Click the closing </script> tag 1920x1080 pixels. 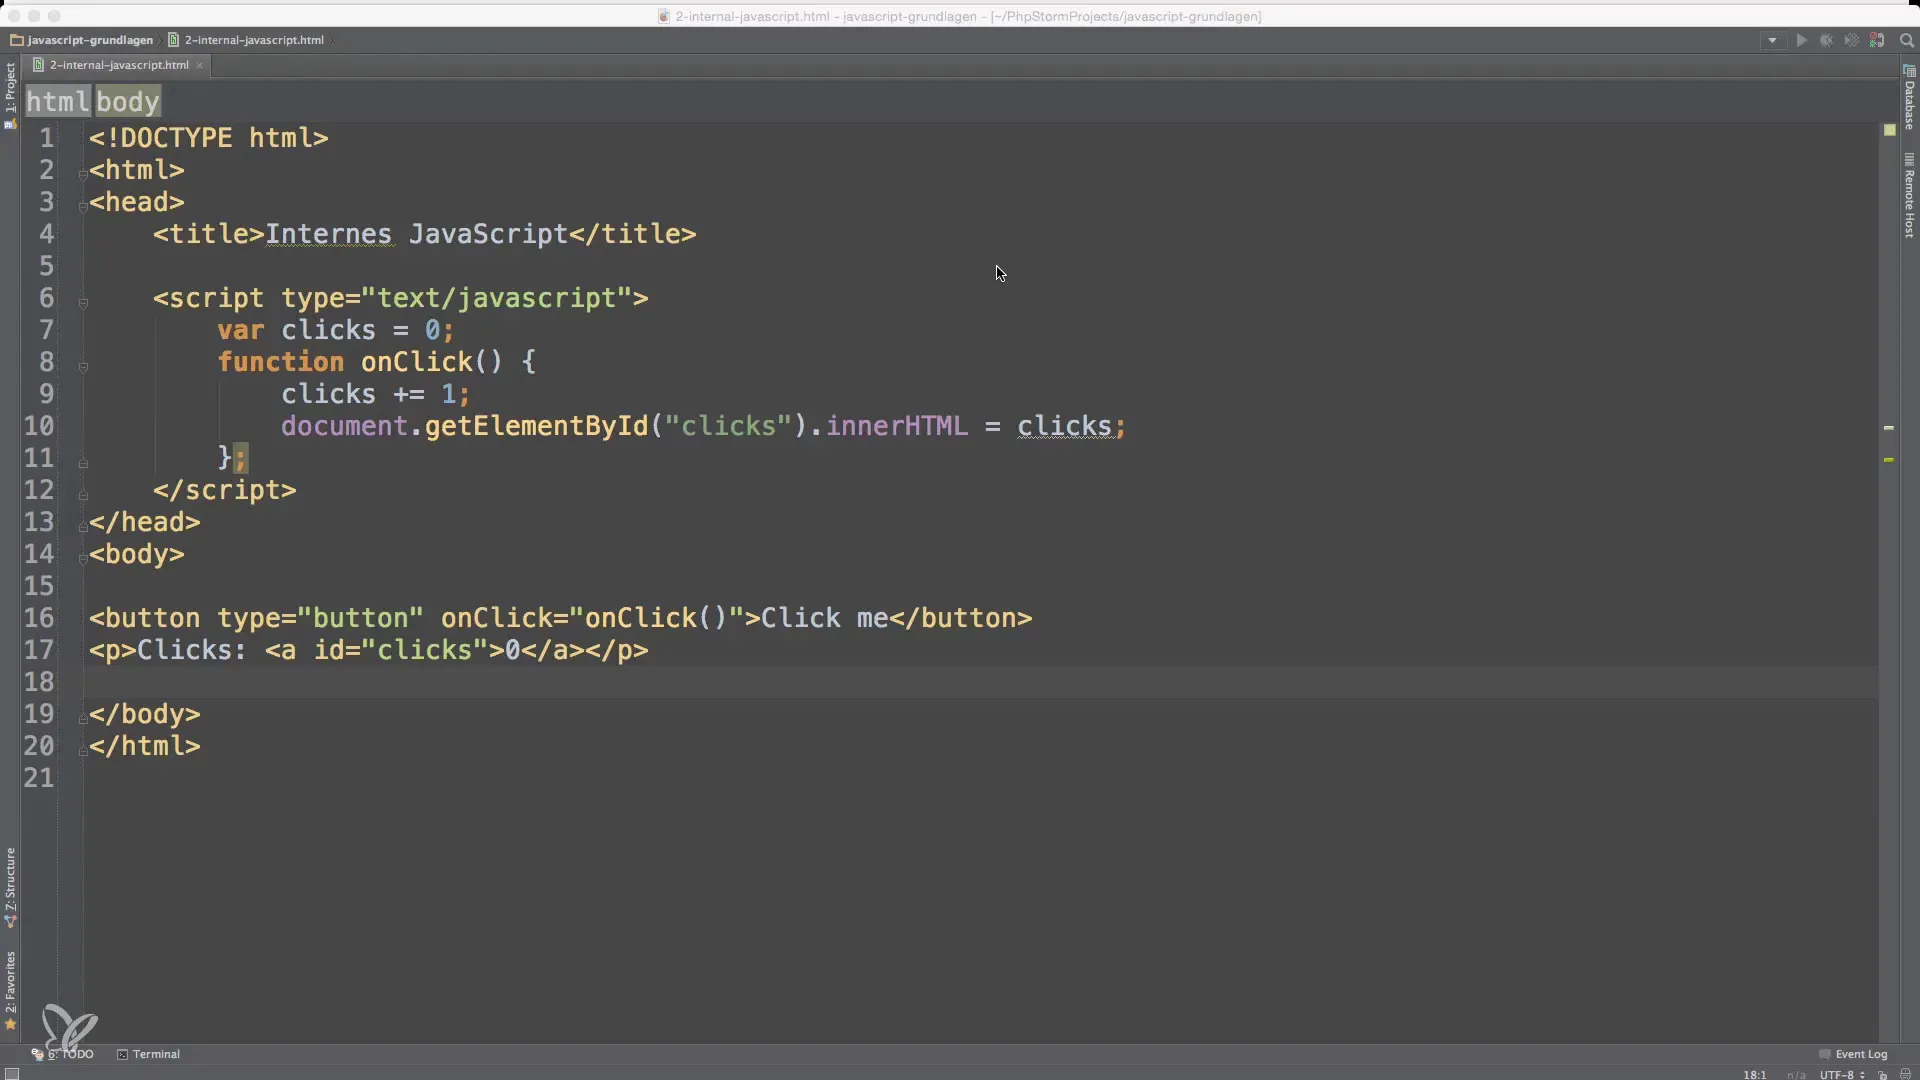click(225, 490)
